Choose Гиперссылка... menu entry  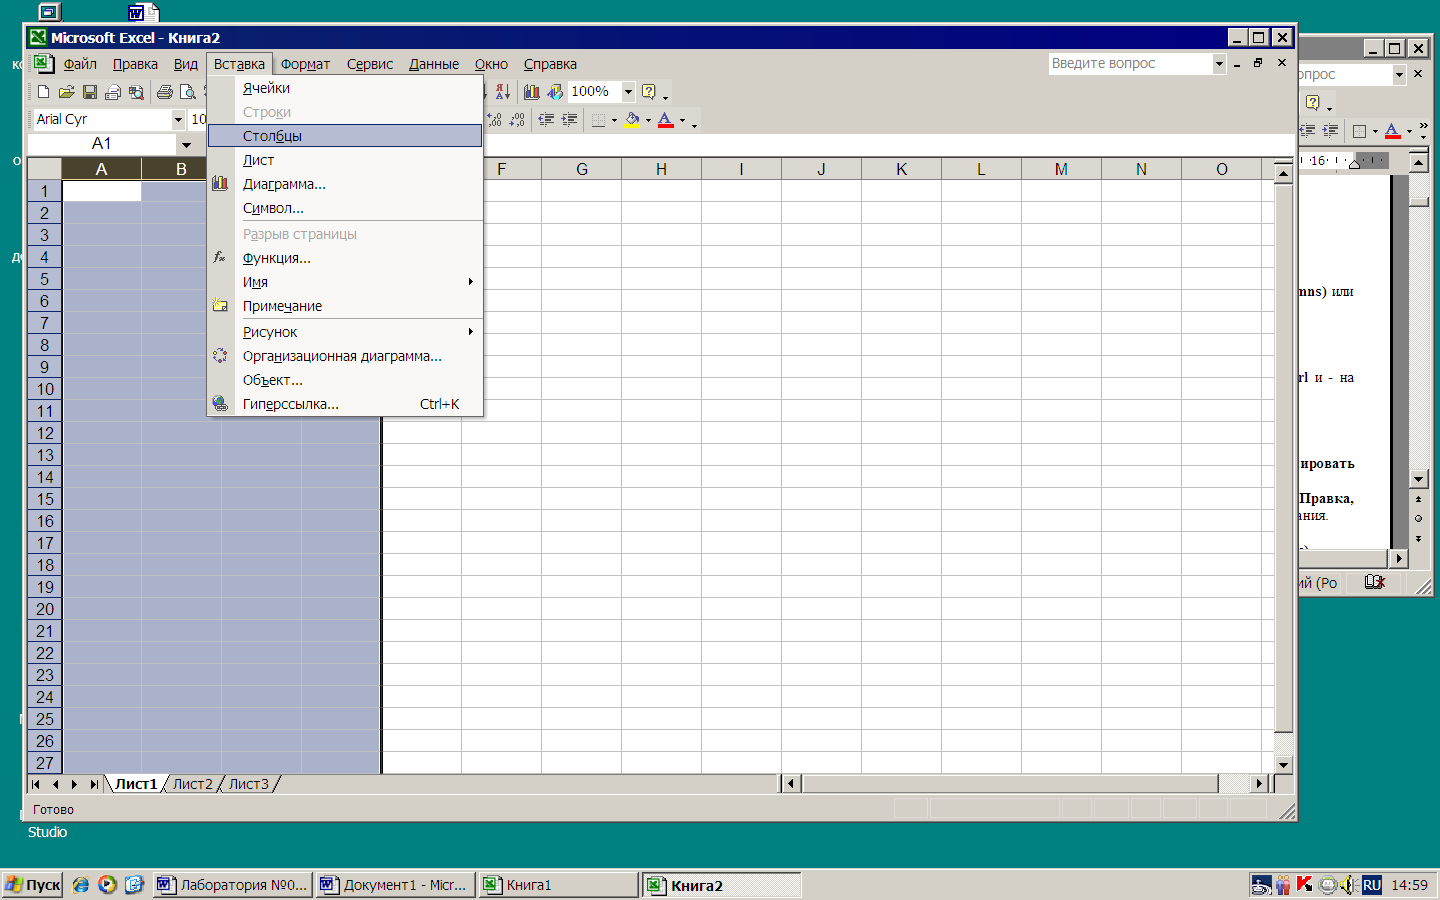tap(345, 404)
